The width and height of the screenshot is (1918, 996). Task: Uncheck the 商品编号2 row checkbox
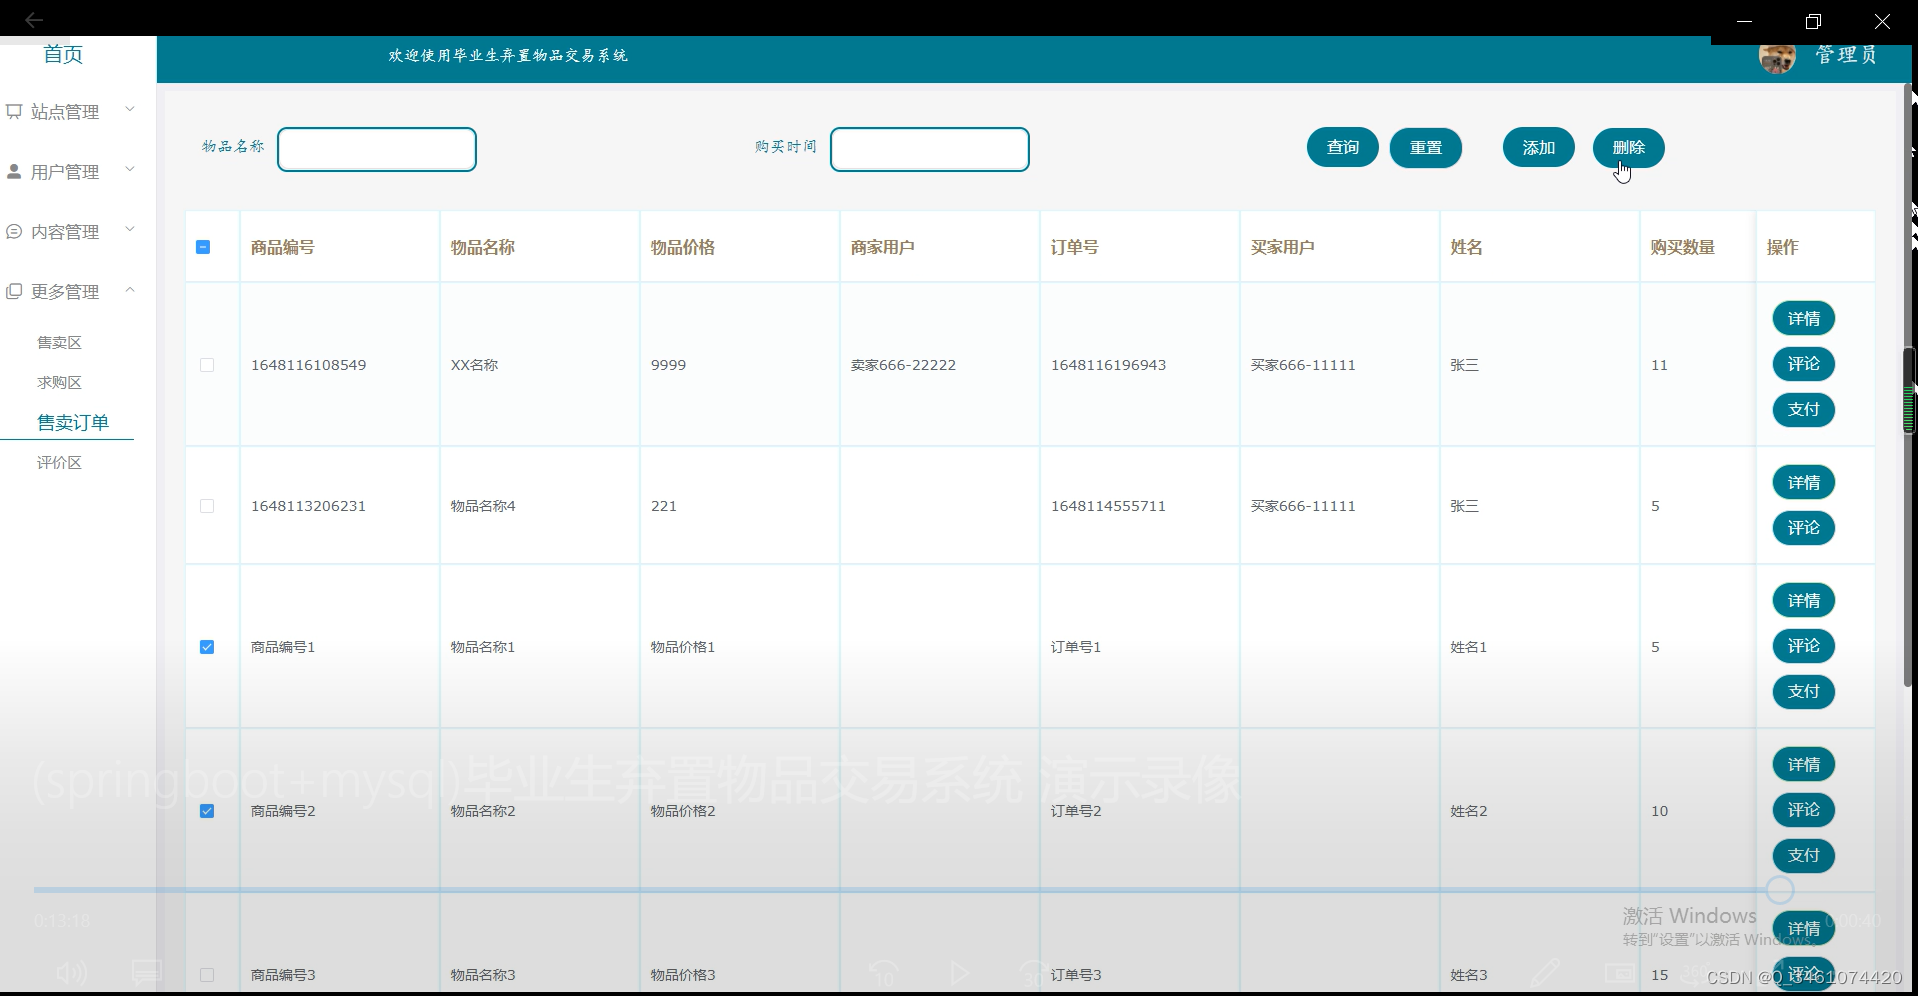(x=207, y=811)
